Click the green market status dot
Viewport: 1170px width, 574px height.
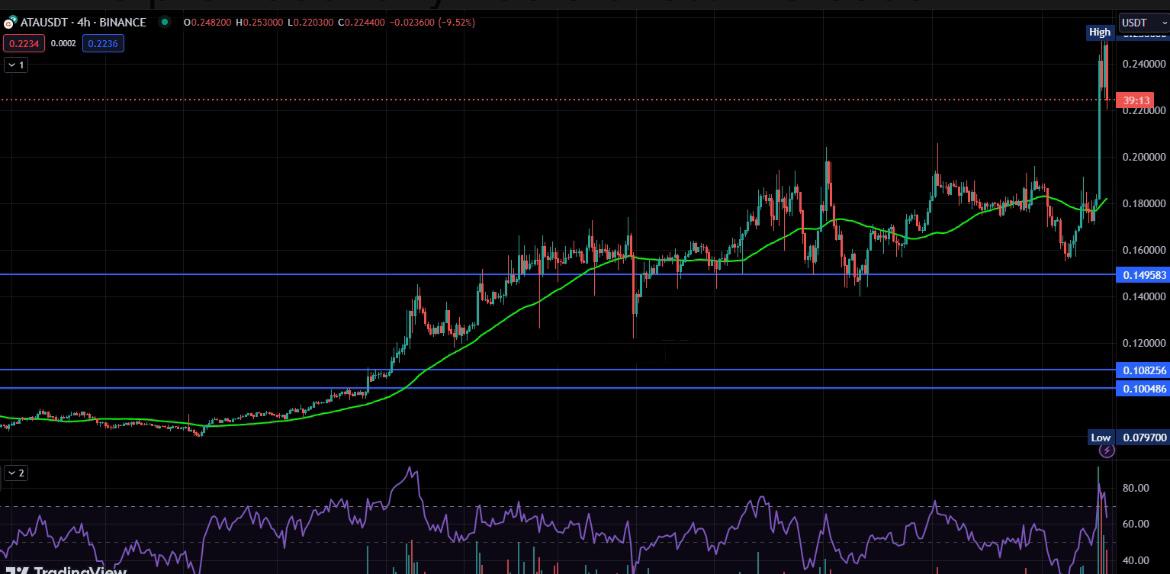pyautogui.click(x=164, y=22)
